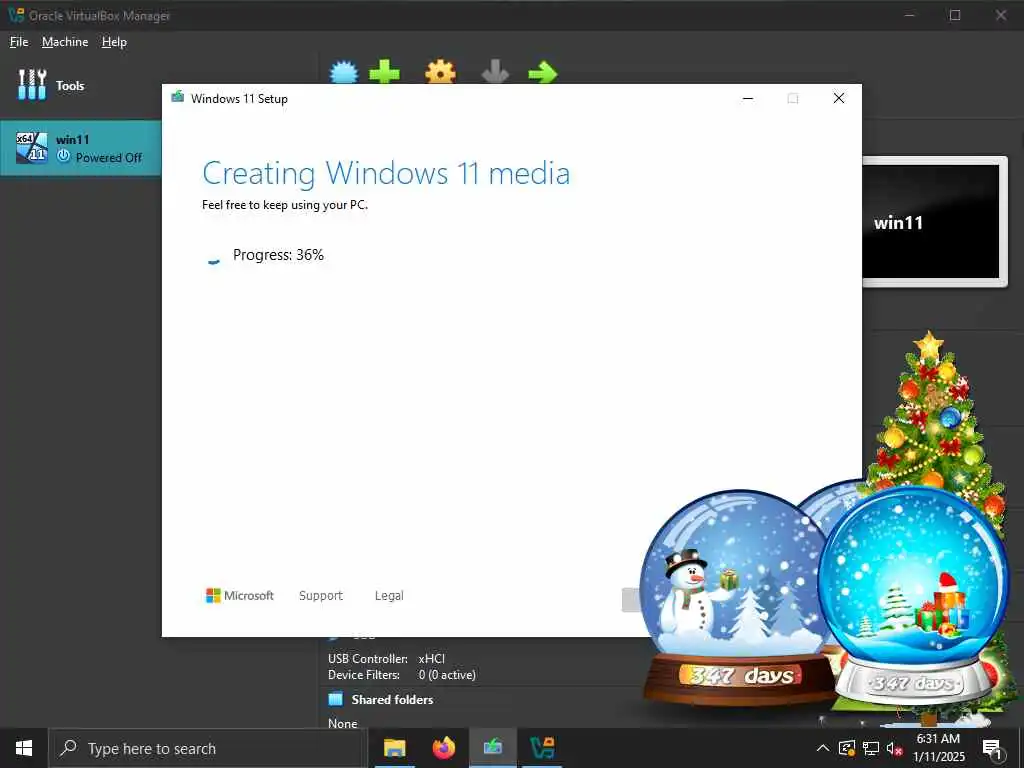Minimize the Windows 11 Setup window
Screen dimensions: 1024x768
(748, 99)
